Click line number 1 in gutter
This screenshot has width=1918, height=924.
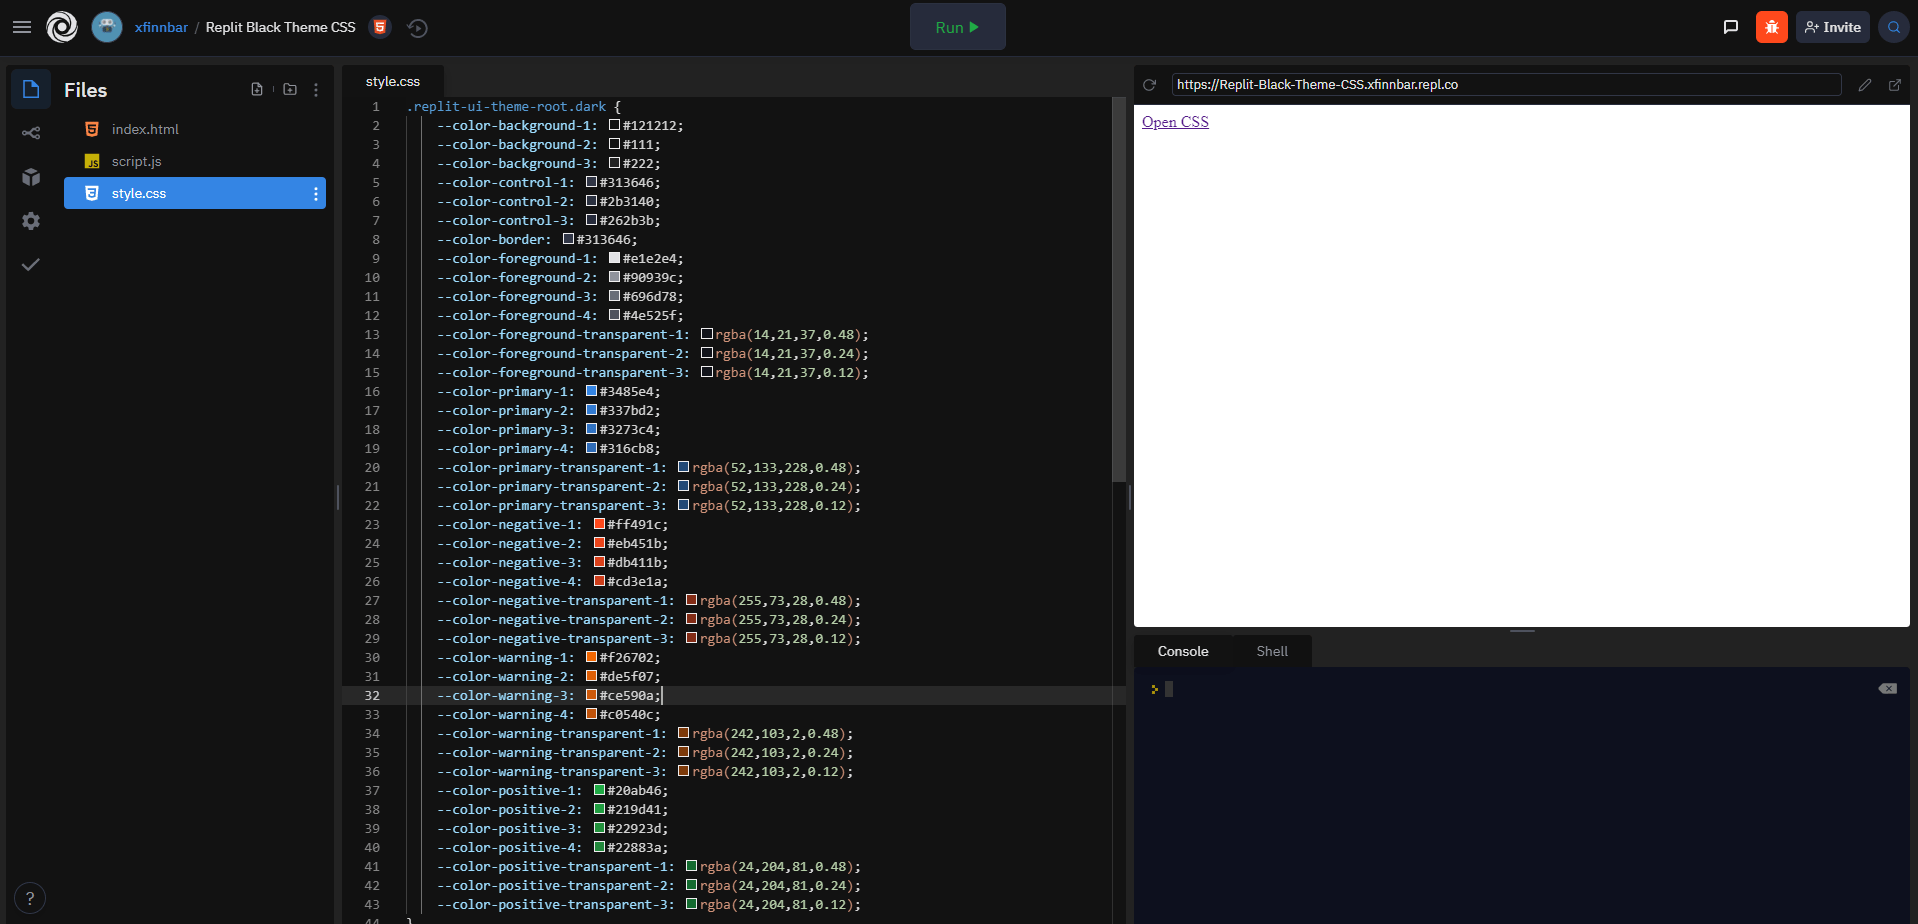coord(376,107)
